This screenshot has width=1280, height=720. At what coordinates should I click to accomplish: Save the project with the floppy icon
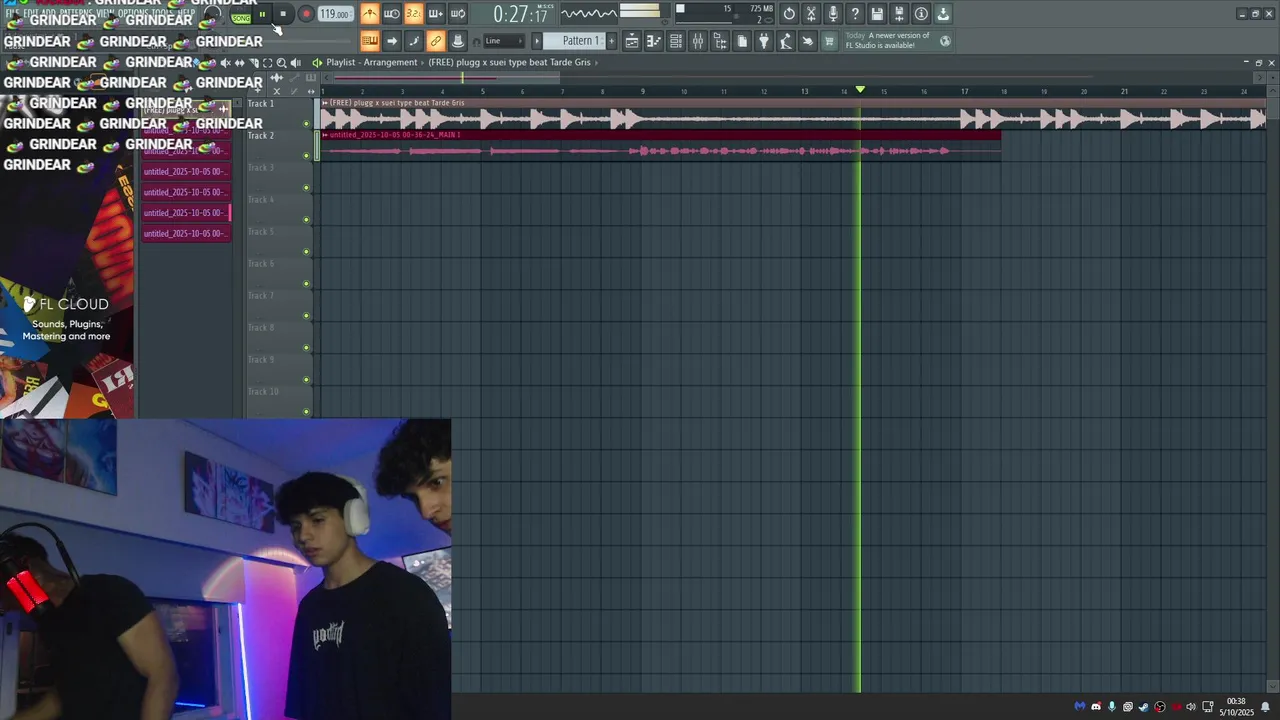point(877,14)
